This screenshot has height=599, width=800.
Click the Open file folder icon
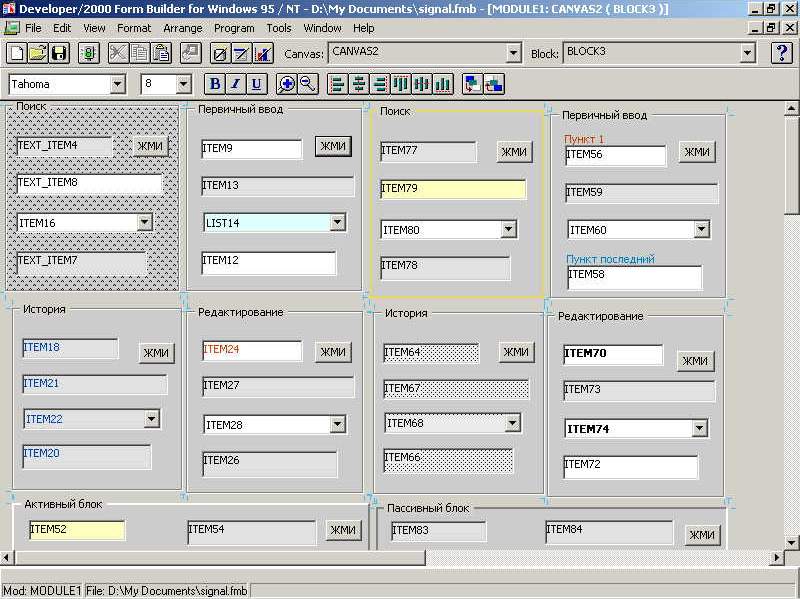pyautogui.click(x=38, y=53)
